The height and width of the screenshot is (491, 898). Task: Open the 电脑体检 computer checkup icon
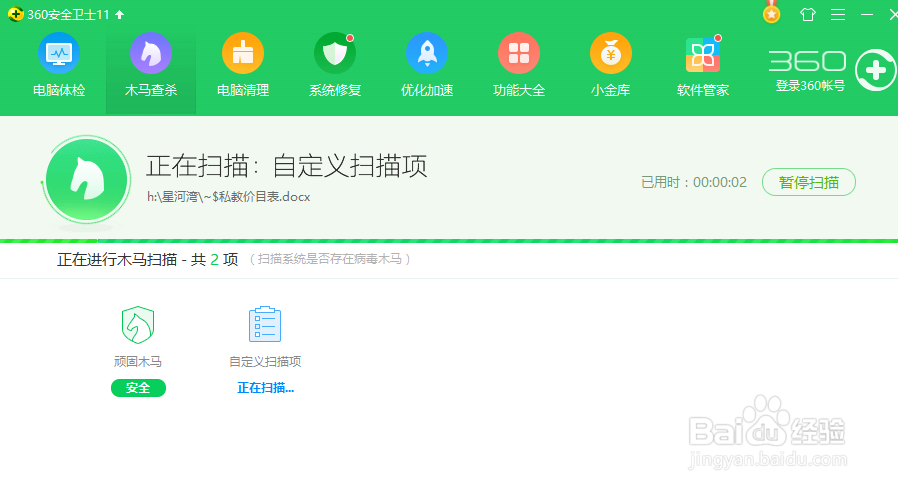coord(59,53)
